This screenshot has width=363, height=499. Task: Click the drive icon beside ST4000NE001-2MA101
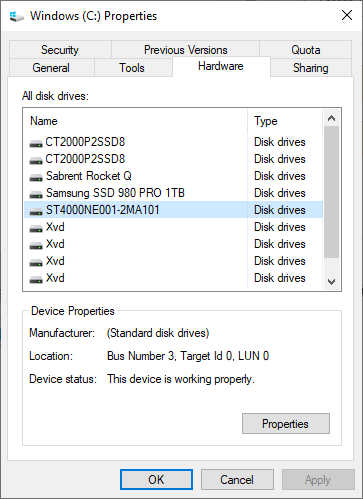click(36, 211)
